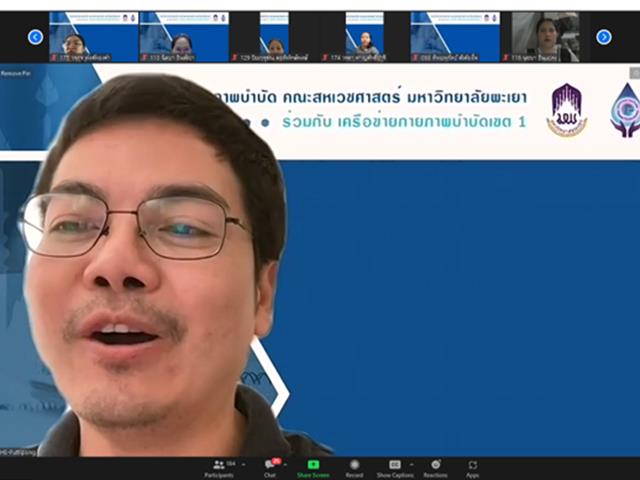Click the Remove Pin button
This screenshot has height=480, width=640.
[x=16, y=73]
